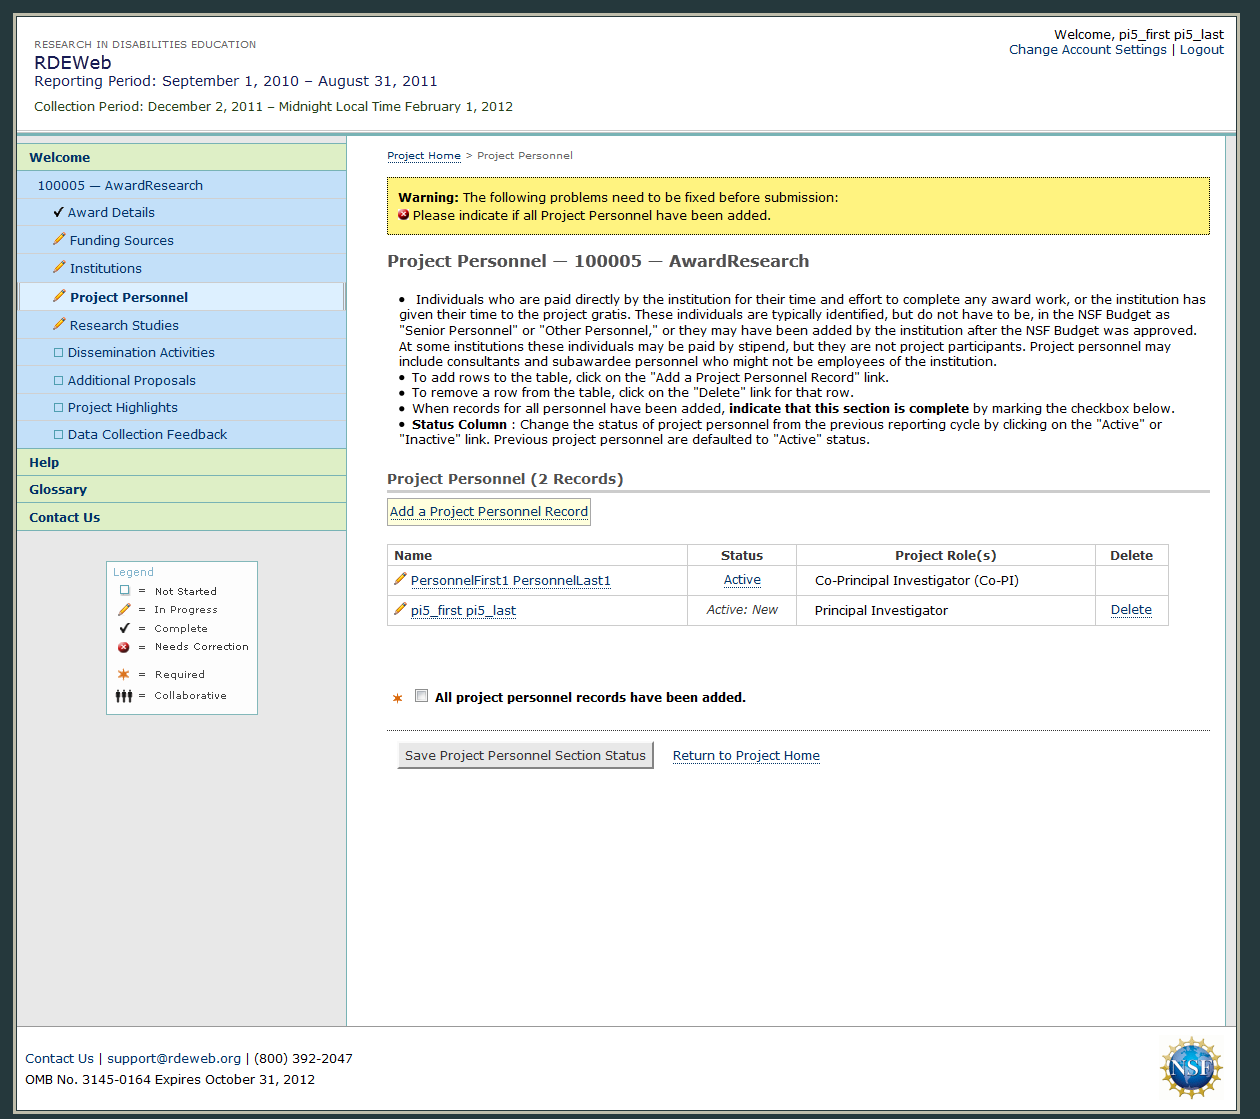This screenshot has height=1119, width=1260.
Task: Click the Logout link
Action: coord(1201,50)
